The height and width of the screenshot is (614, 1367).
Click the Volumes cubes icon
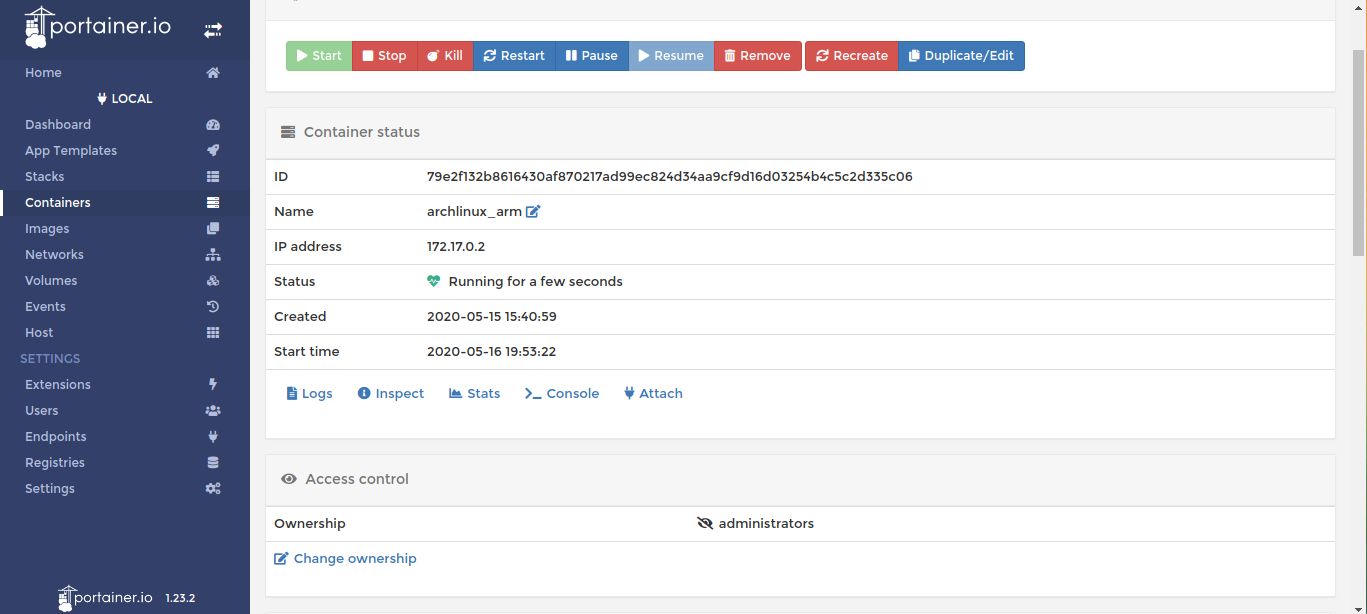(212, 281)
